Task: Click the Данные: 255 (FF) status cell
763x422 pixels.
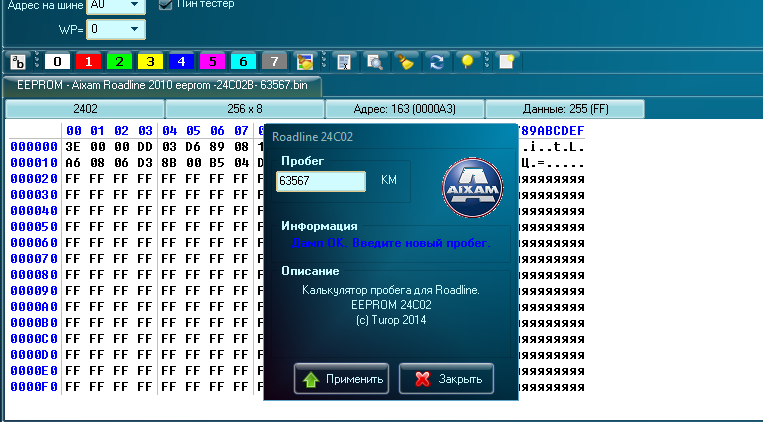Action: click(x=565, y=109)
